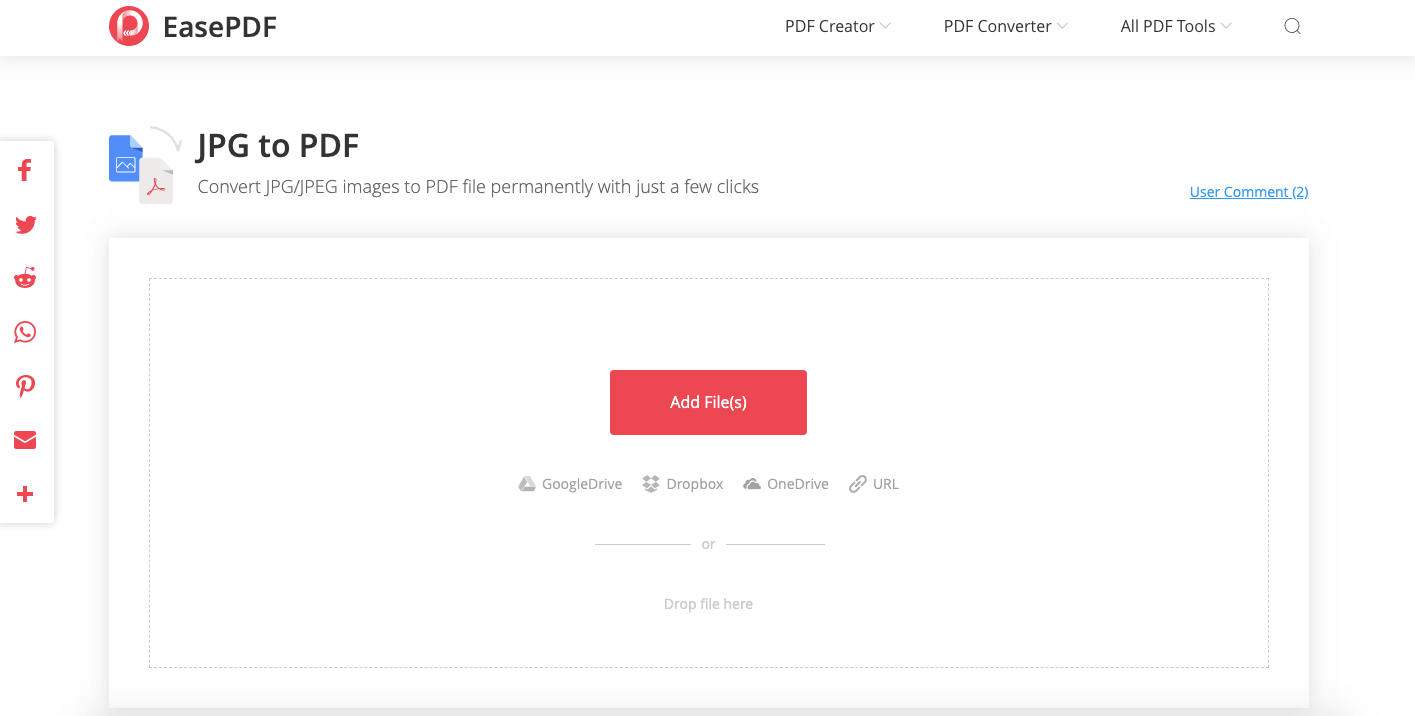Expand the PDF Converter dropdown
The width and height of the screenshot is (1415, 716).
pyautogui.click(x=1005, y=27)
